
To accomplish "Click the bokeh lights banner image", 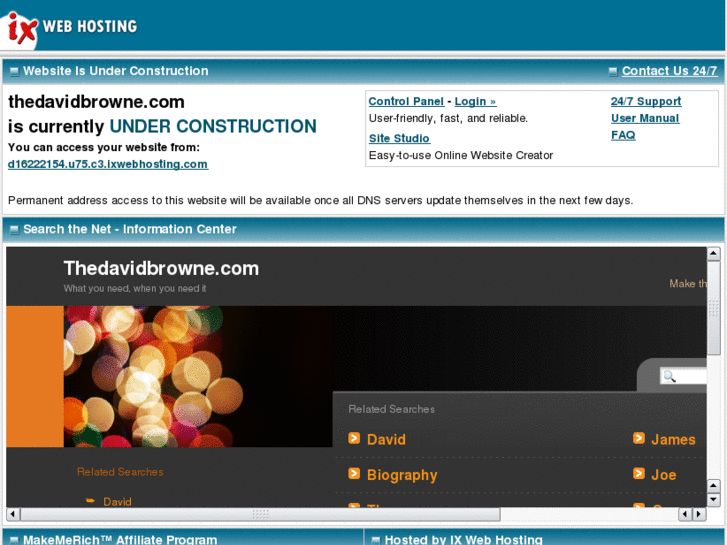I will [198, 376].
